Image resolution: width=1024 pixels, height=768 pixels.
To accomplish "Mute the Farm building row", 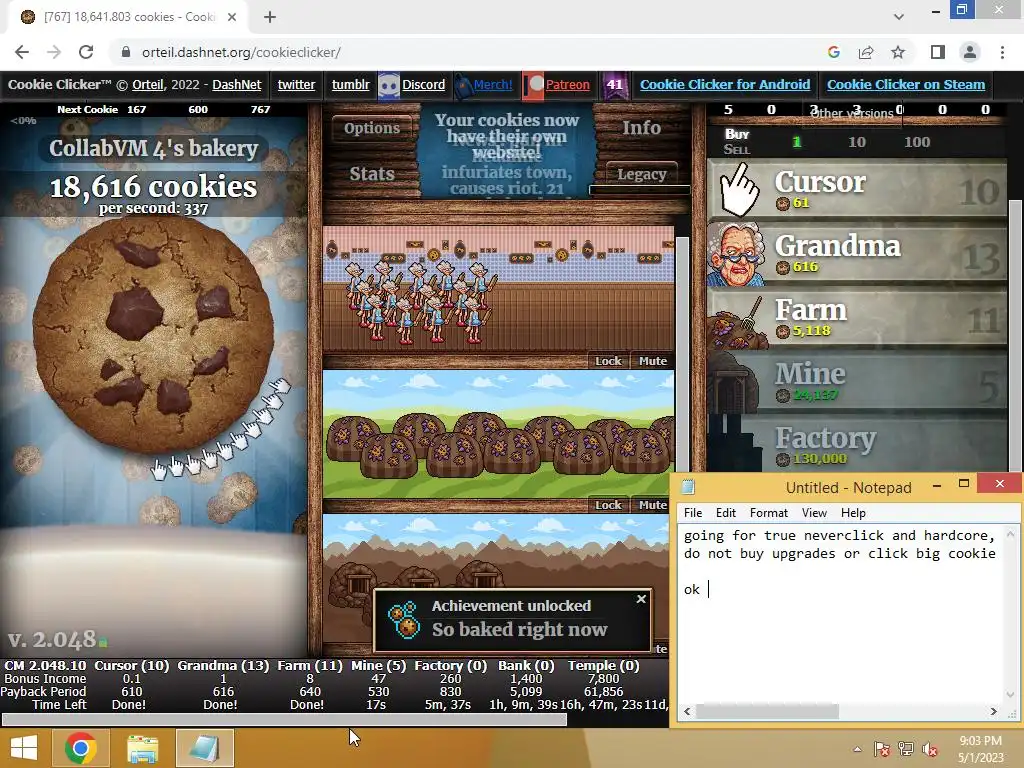I will pos(652,505).
